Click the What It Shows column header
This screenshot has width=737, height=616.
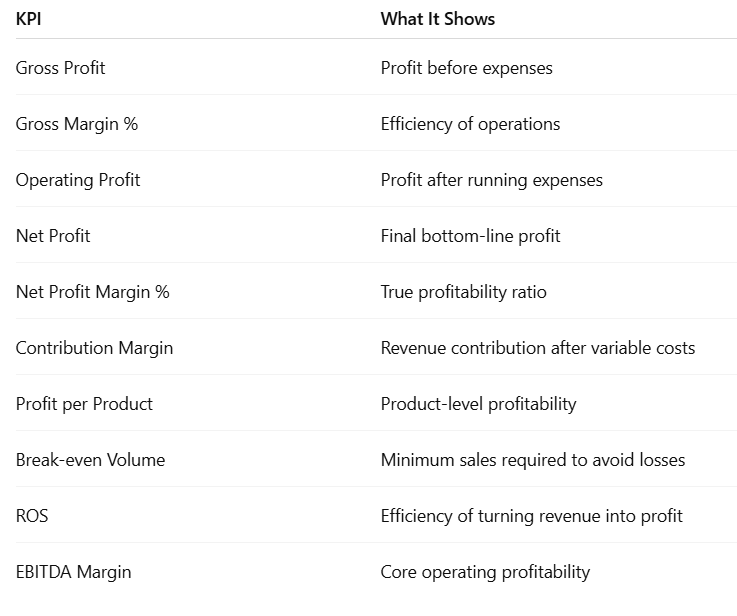click(437, 19)
